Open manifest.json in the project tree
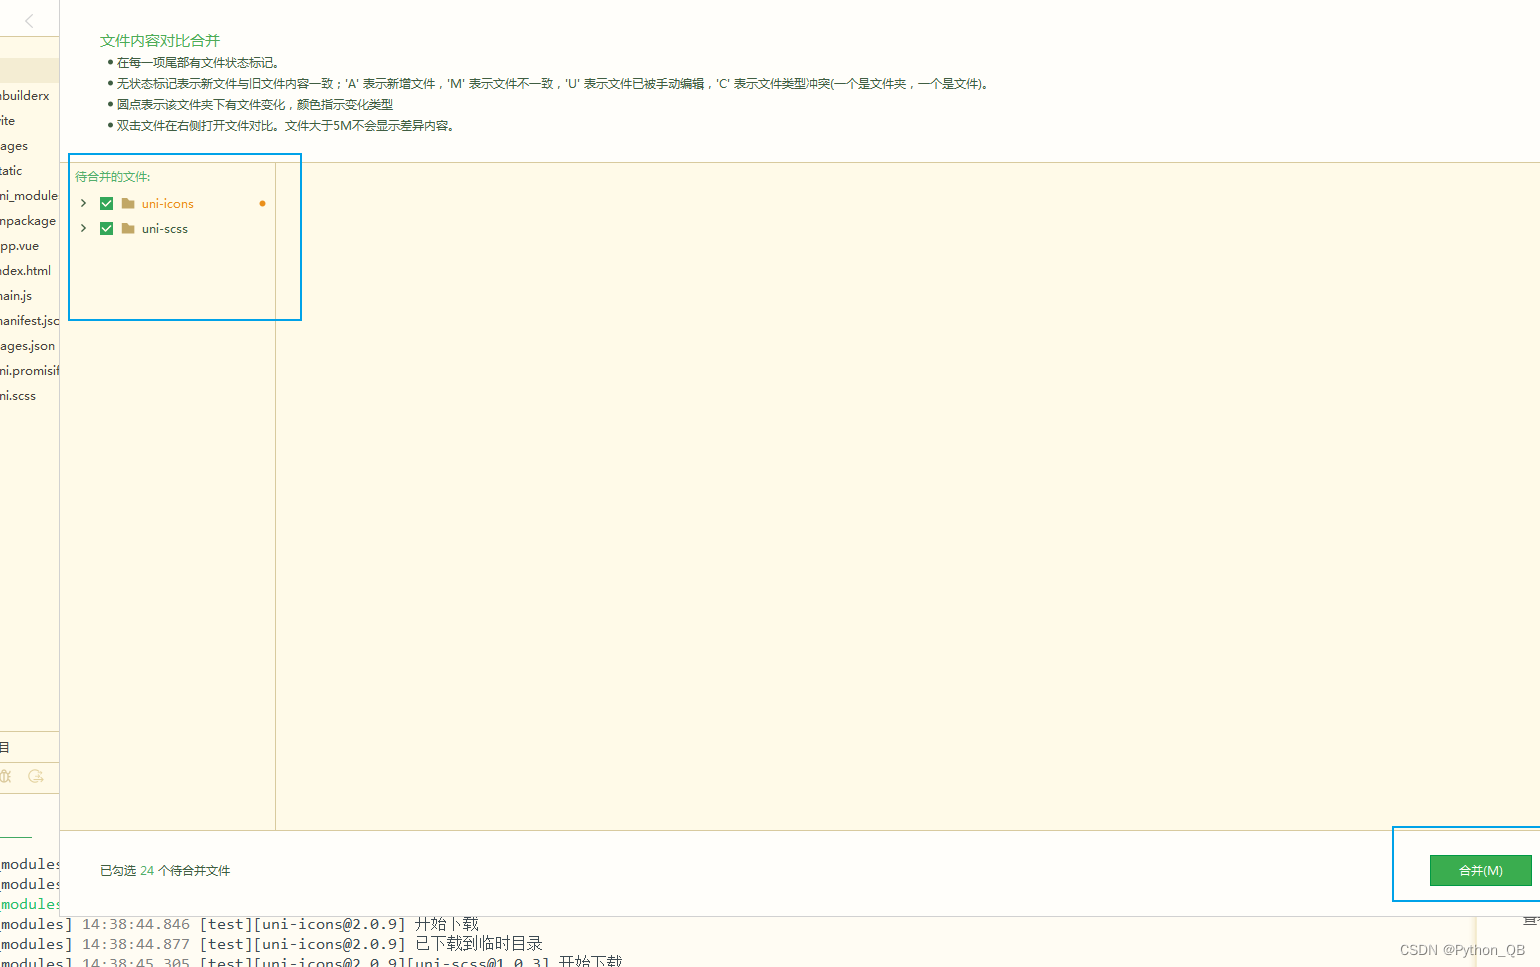 tap(29, 320)
